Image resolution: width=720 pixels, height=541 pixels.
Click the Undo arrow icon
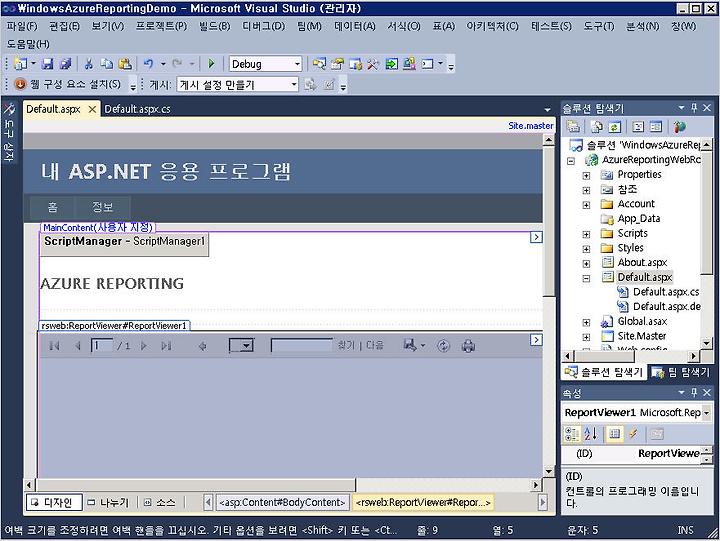pos(148,64)
